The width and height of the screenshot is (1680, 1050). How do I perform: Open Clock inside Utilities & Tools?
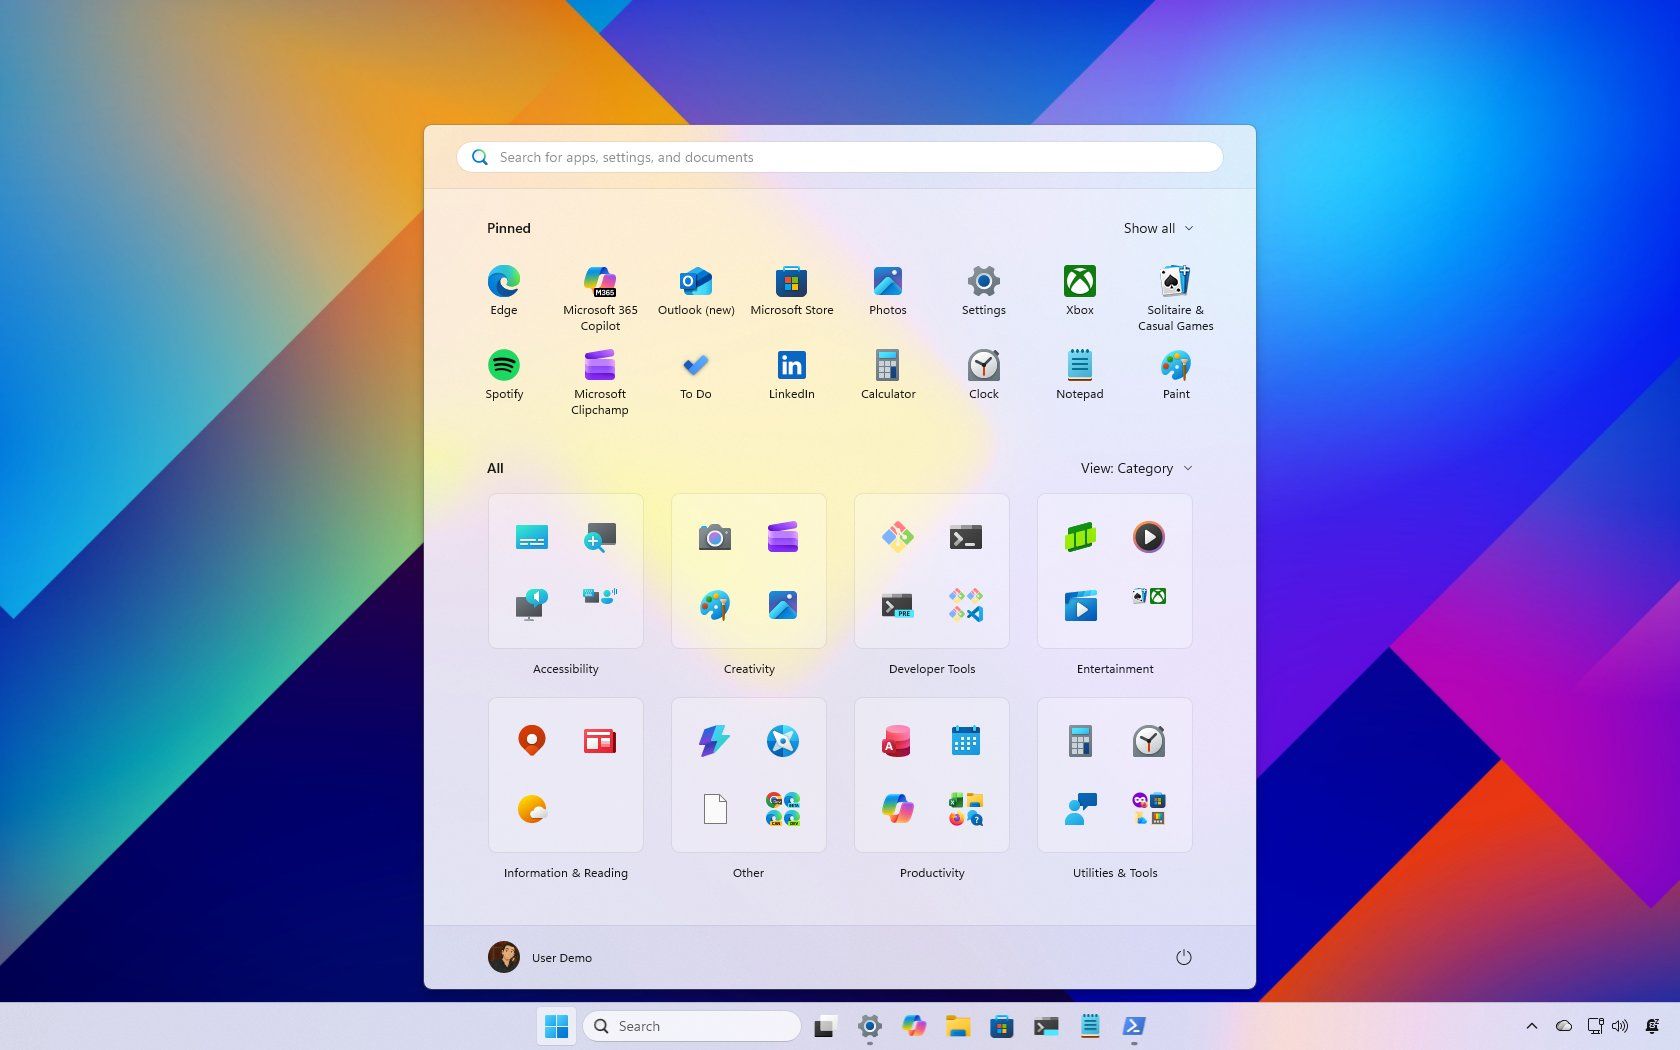(1149, 741)
